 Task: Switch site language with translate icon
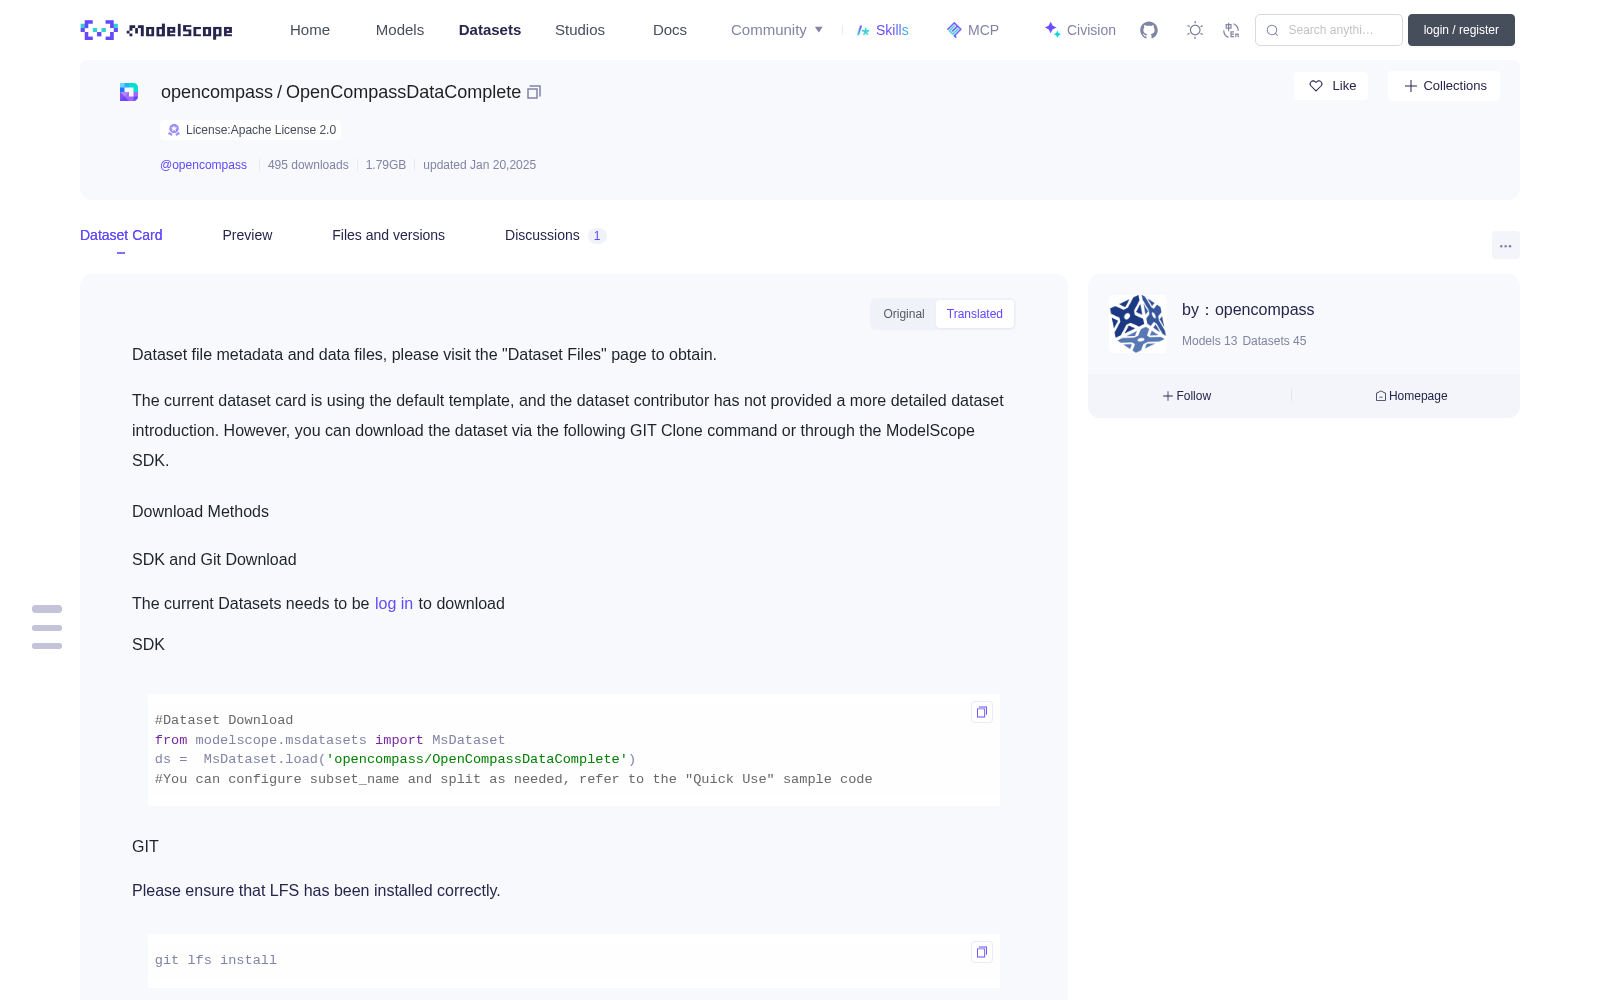pos(1231,30)
